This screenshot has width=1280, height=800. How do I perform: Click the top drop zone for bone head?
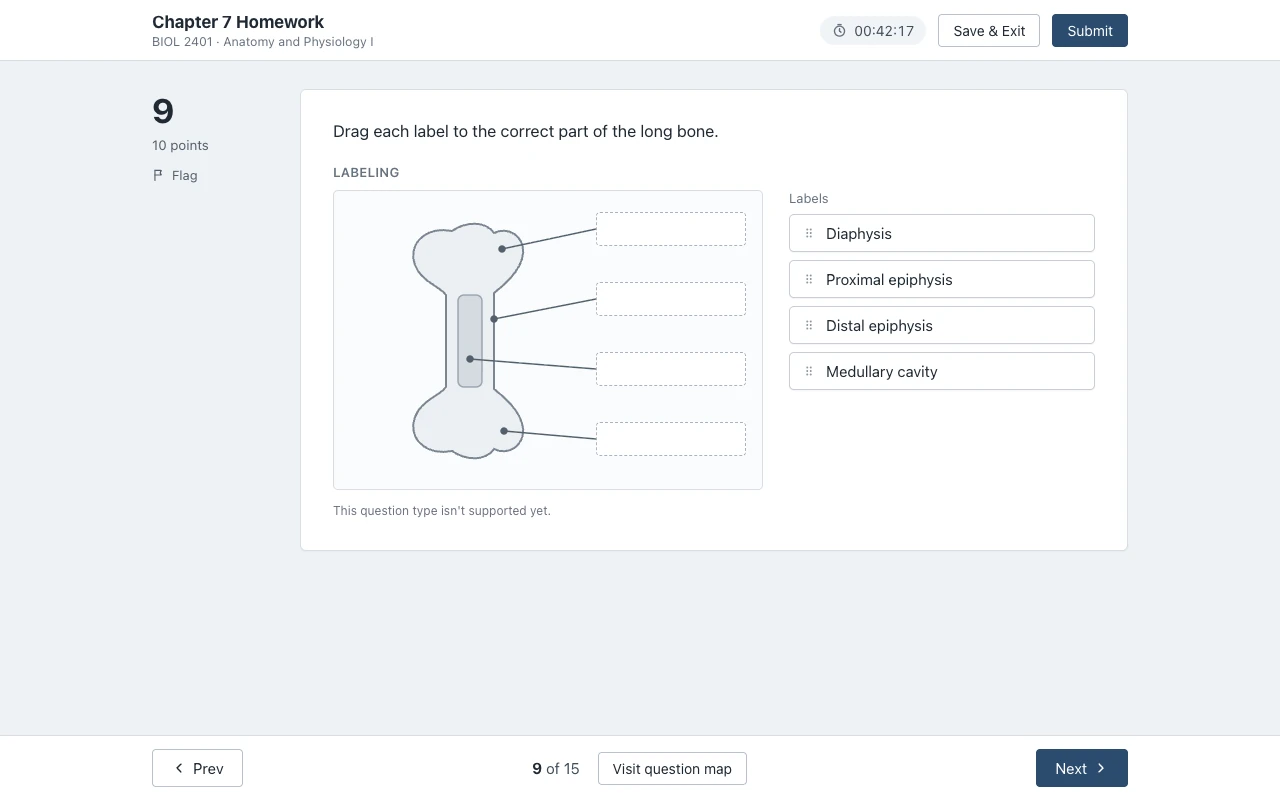coord(671,229)
